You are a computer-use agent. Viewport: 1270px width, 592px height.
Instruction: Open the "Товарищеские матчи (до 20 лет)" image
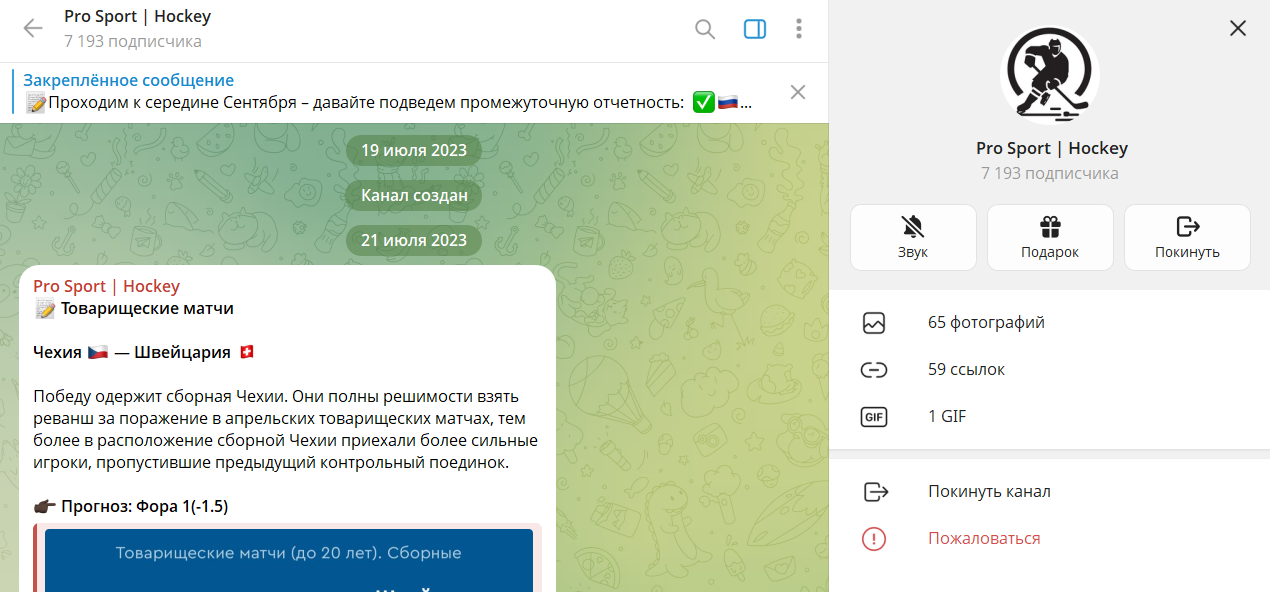pyautogui.click(x=289, y=560)
